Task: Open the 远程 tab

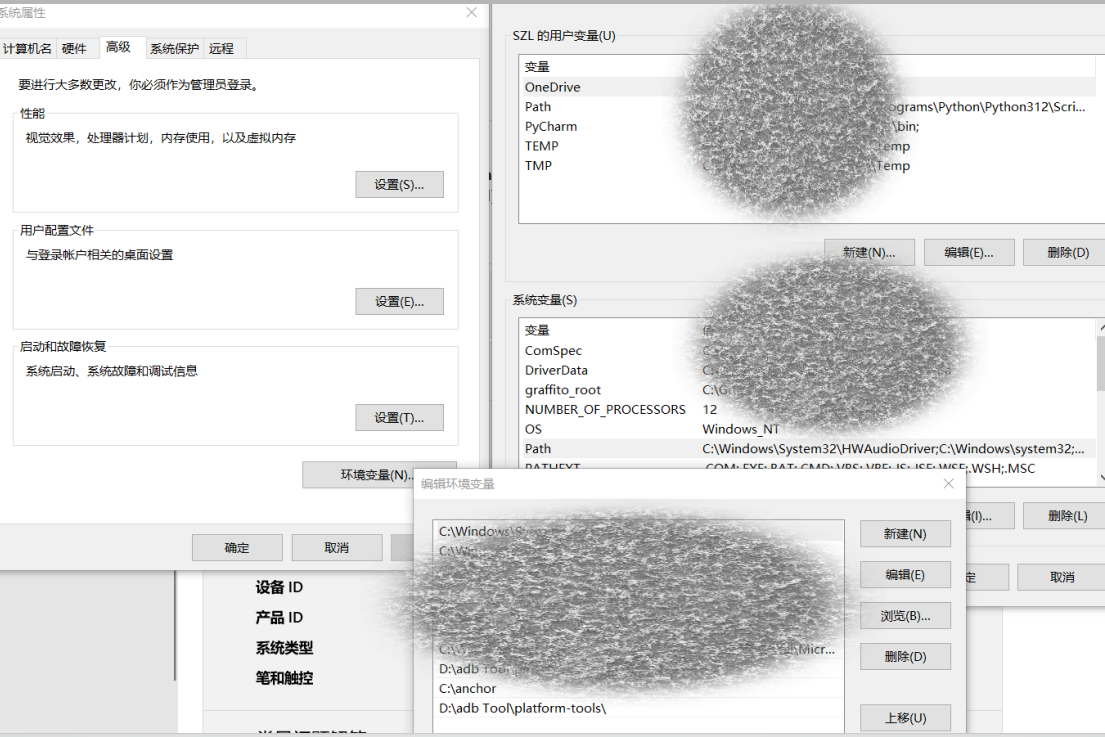Action: pos(221,48)
